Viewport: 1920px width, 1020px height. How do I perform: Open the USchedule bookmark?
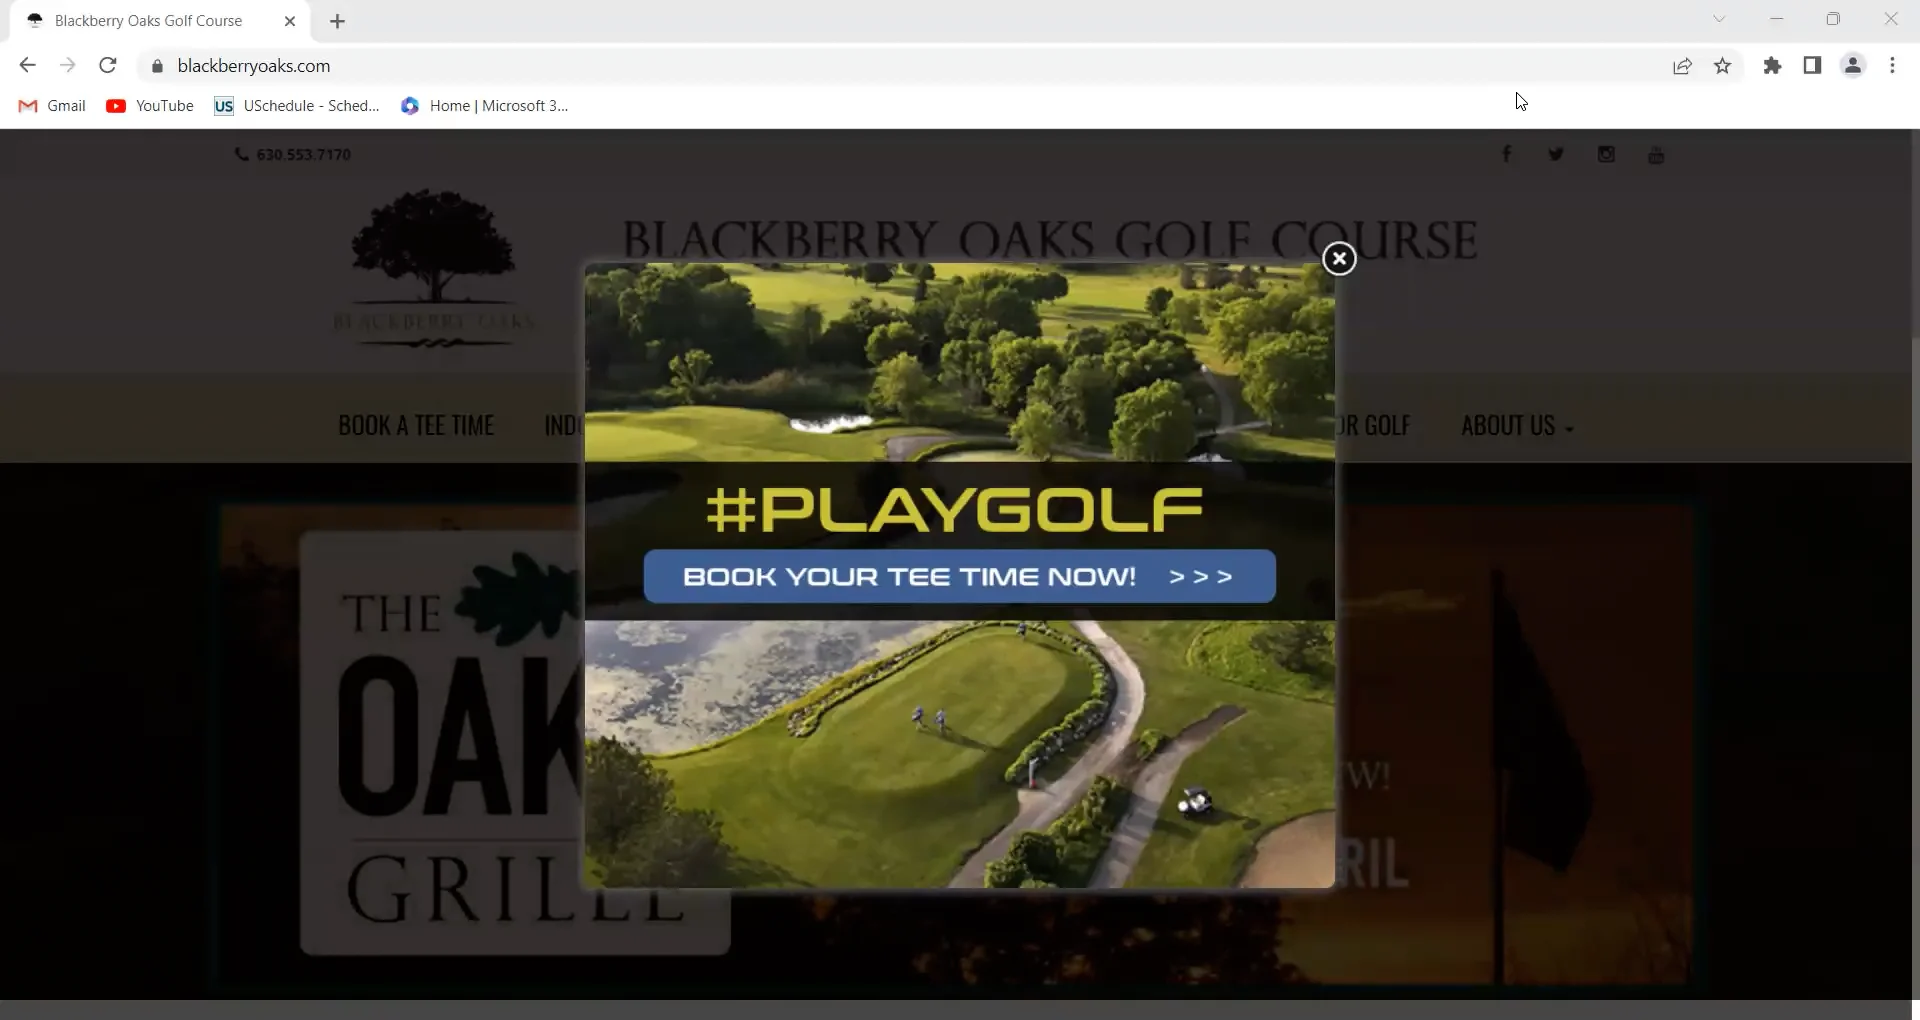click(297, 106)
